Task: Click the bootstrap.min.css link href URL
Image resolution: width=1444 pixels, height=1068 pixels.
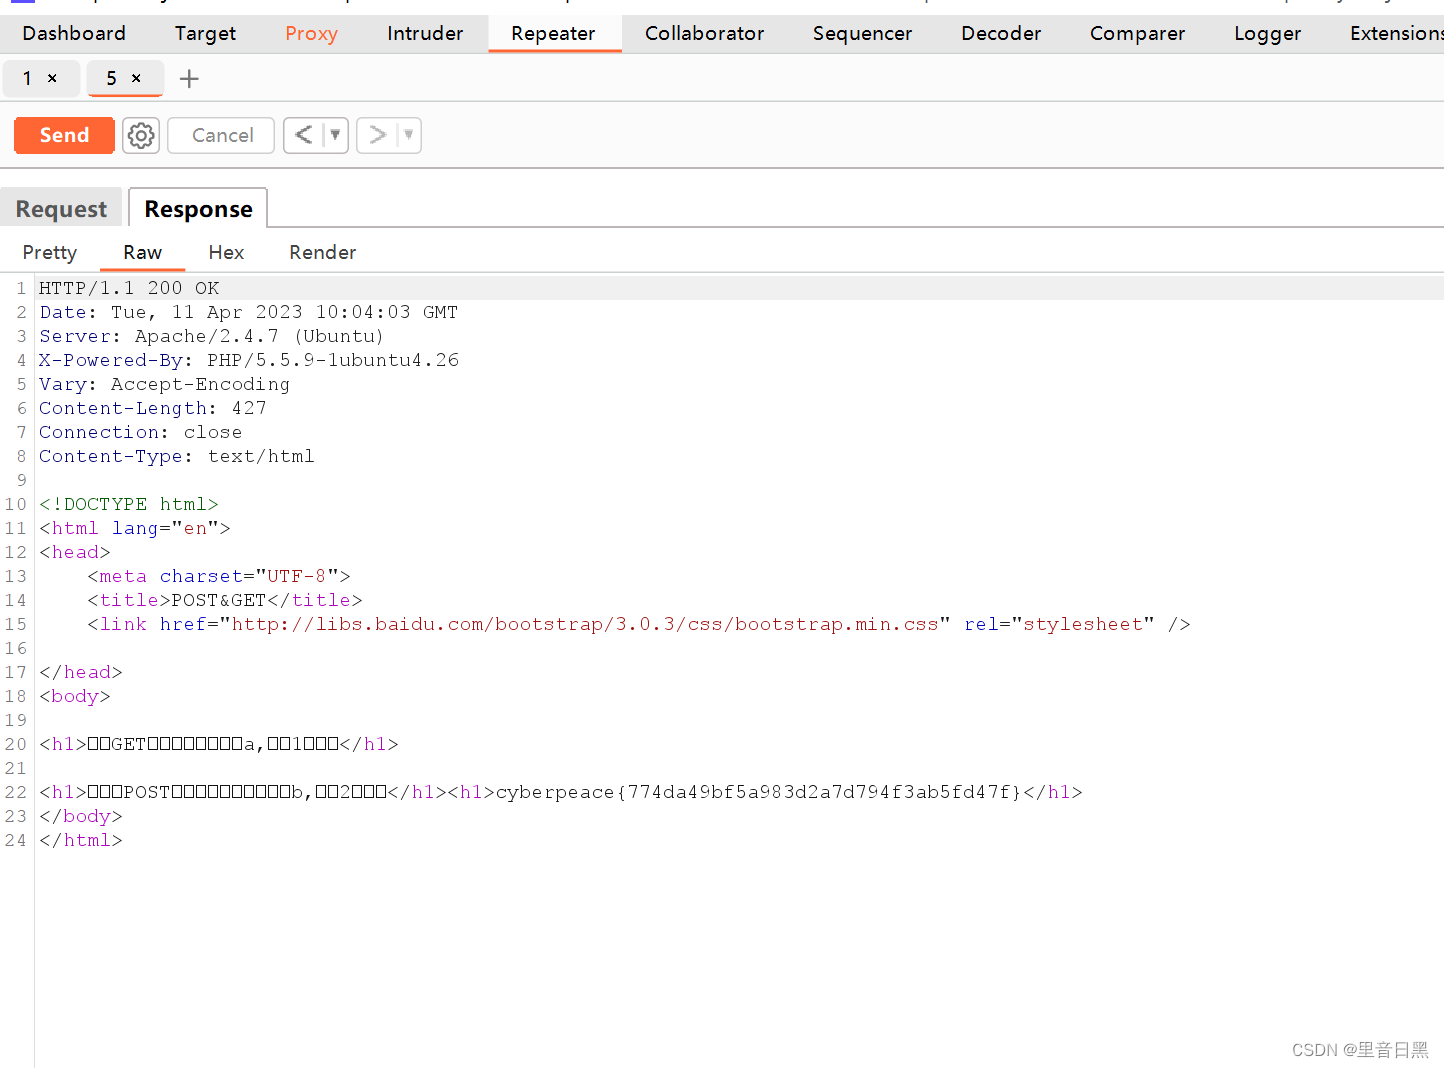Action: pyautogui.click(x=585, y=624)
